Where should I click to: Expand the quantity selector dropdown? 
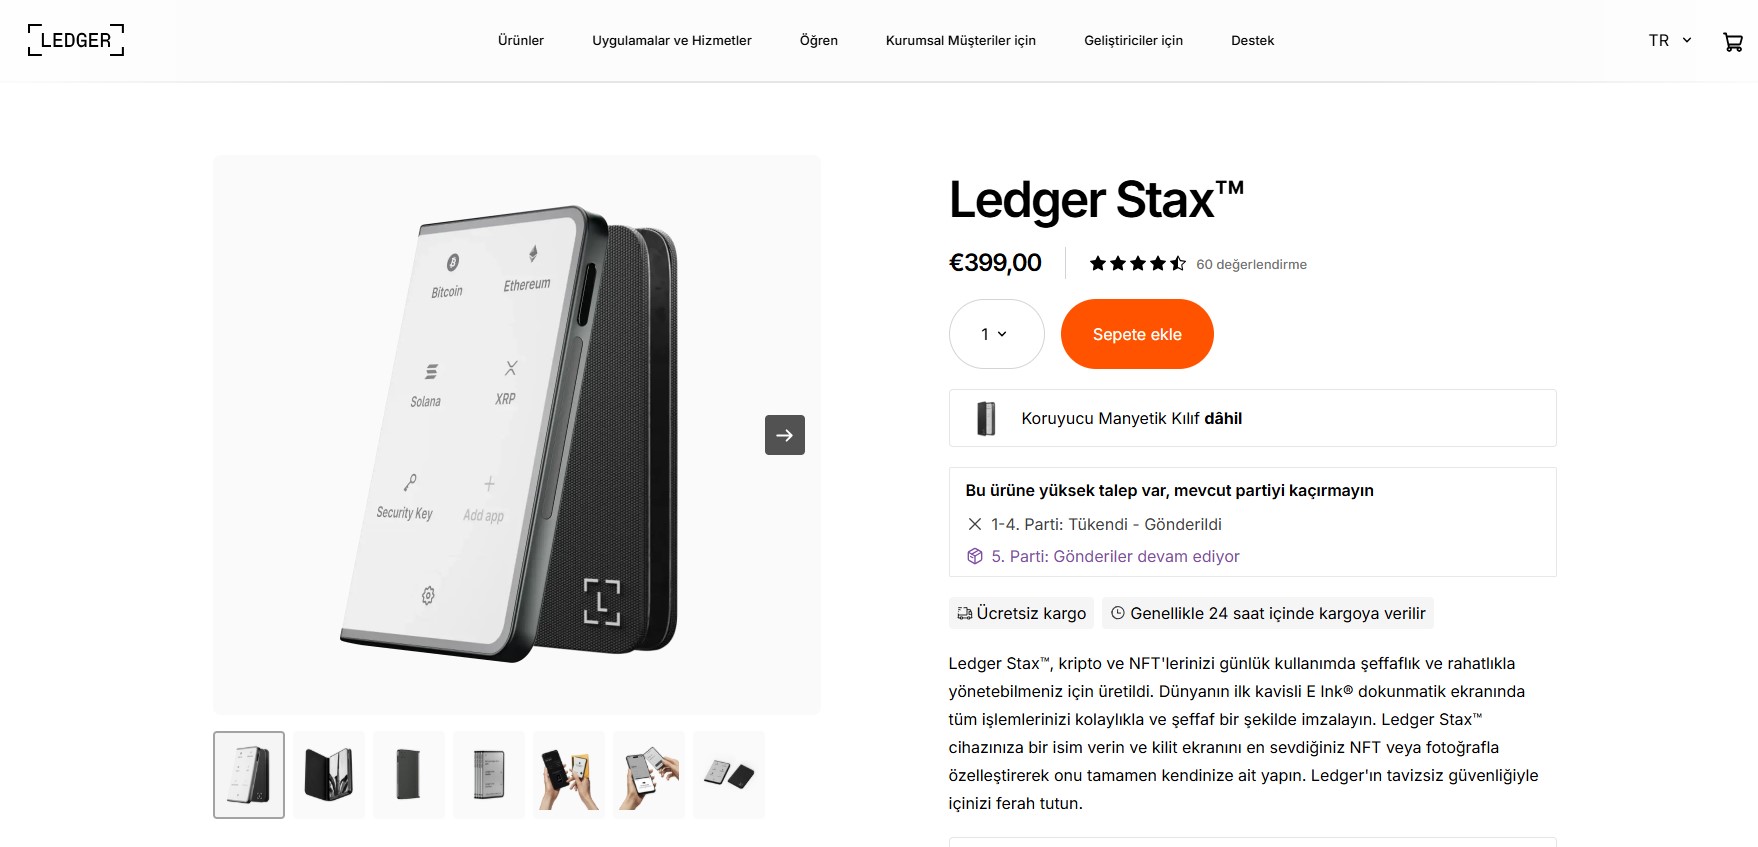tap(996, 334)
